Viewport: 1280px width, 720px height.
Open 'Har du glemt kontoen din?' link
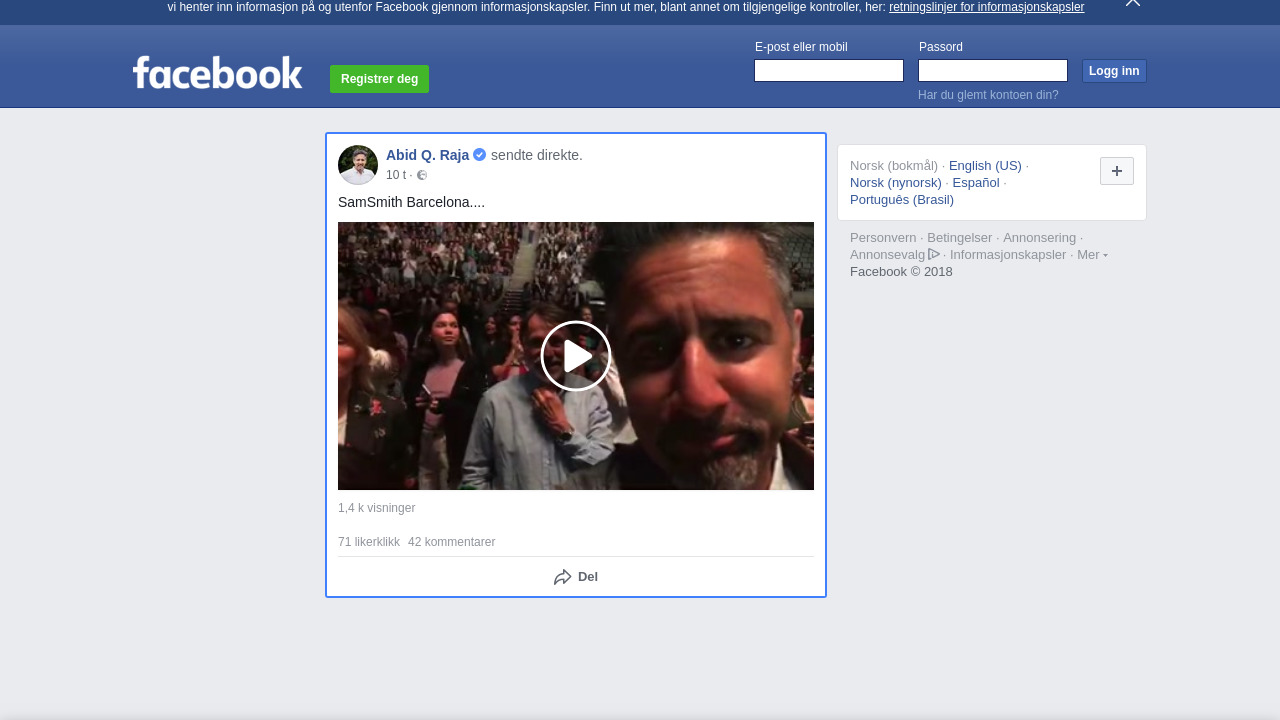pyautogui.click(x=988, y=95)
